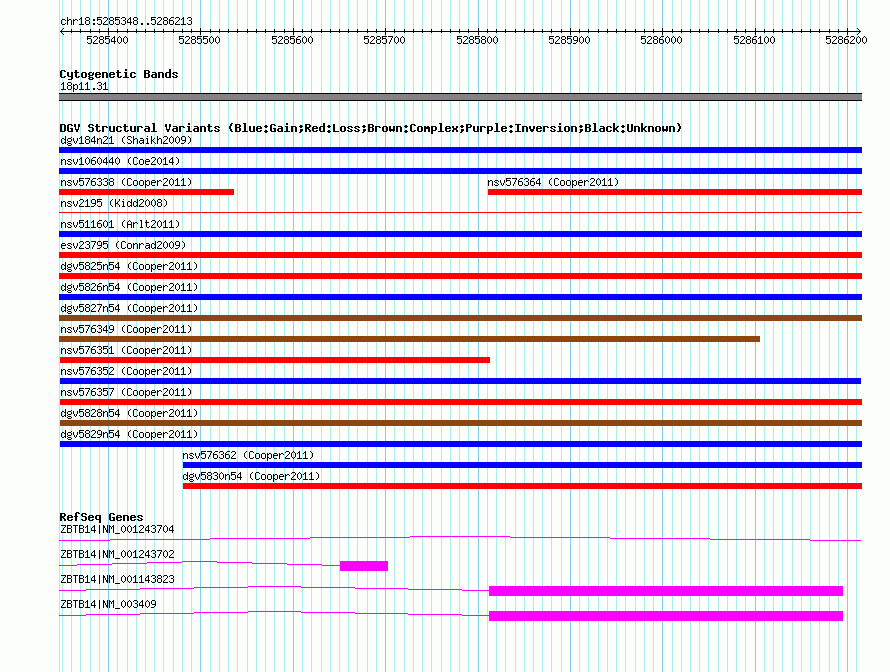Click the NM_001243702 small magenta exon block
890x672 pixels.
(364, 566)
